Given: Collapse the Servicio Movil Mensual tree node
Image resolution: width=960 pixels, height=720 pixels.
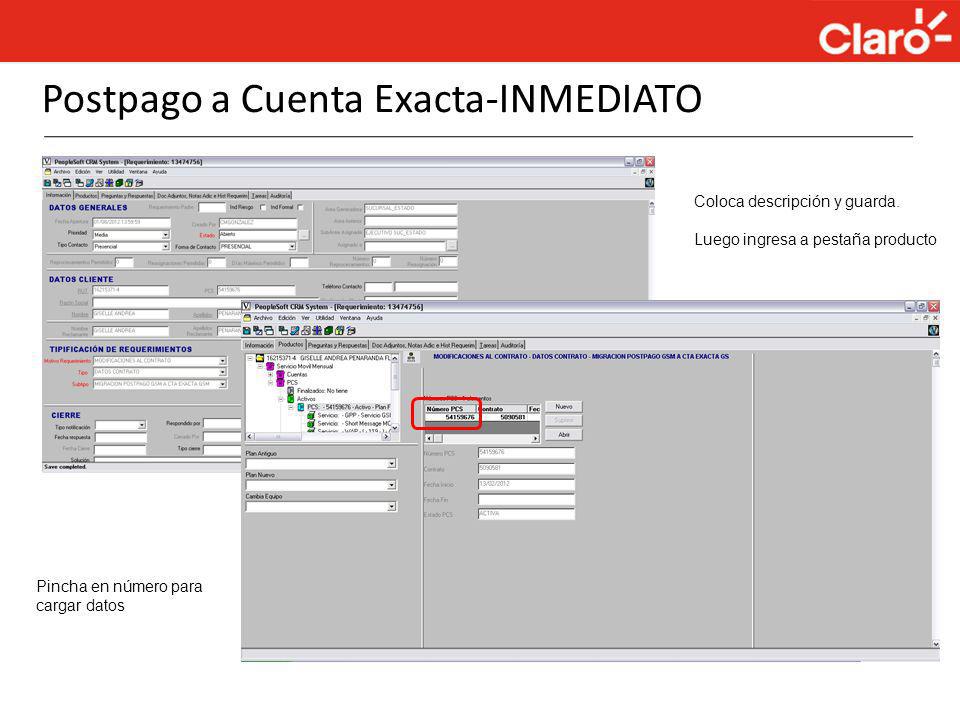Looking at the screenshot, I should coord(260,366).
